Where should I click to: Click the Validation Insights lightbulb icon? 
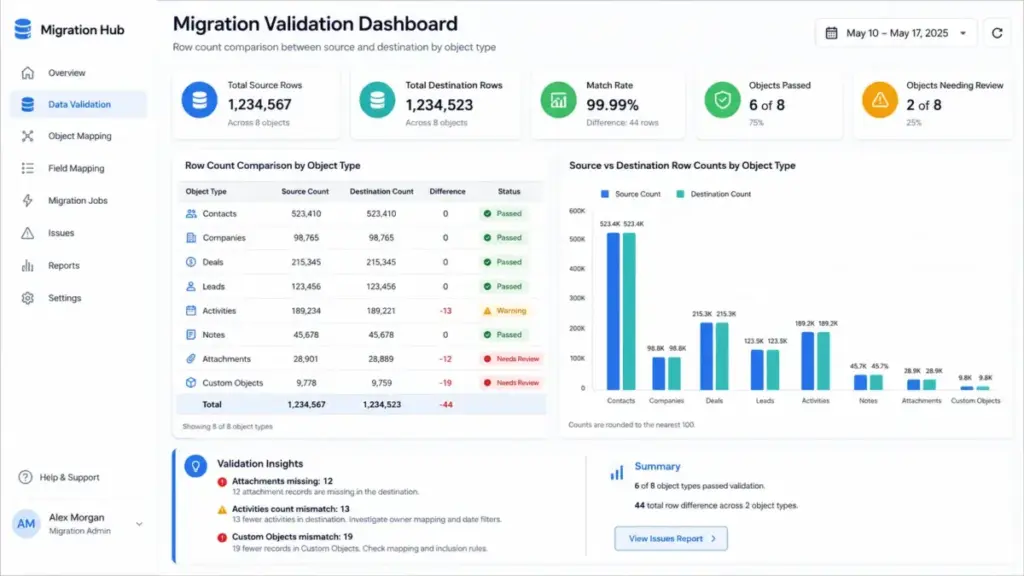[x=195, y=466]
